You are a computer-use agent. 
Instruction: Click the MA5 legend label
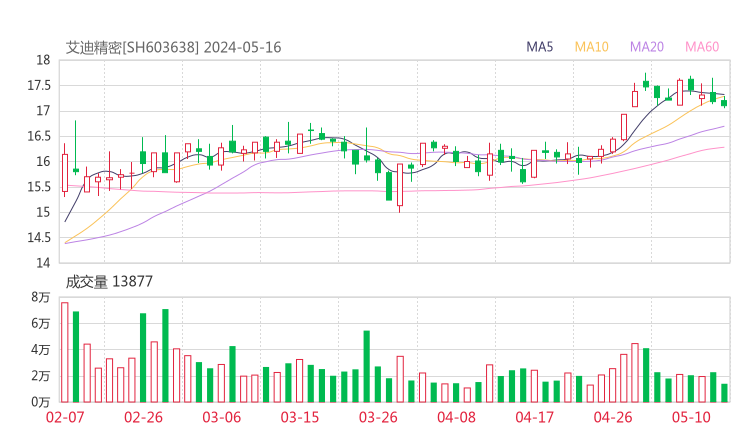click(x=539, y=47)
